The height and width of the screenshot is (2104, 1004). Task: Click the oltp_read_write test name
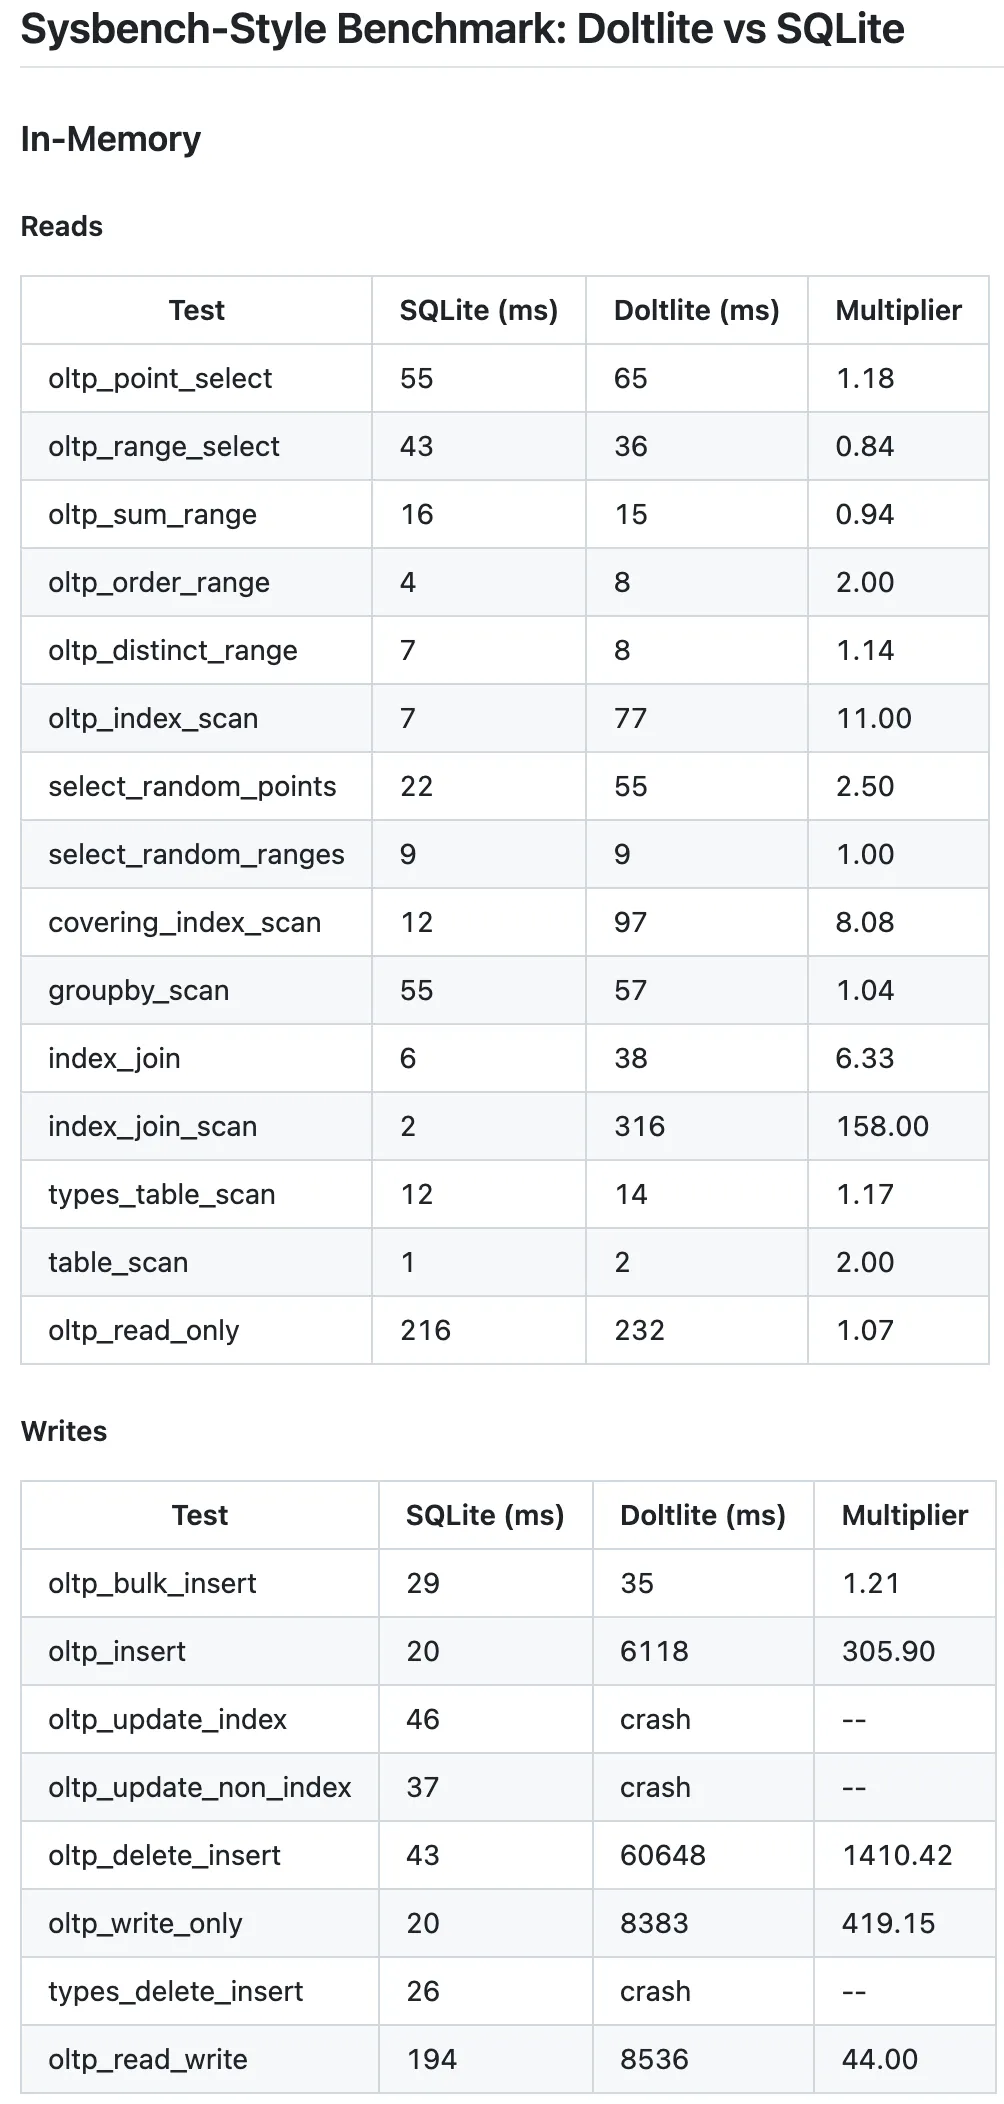click(x=148, y=2059)
